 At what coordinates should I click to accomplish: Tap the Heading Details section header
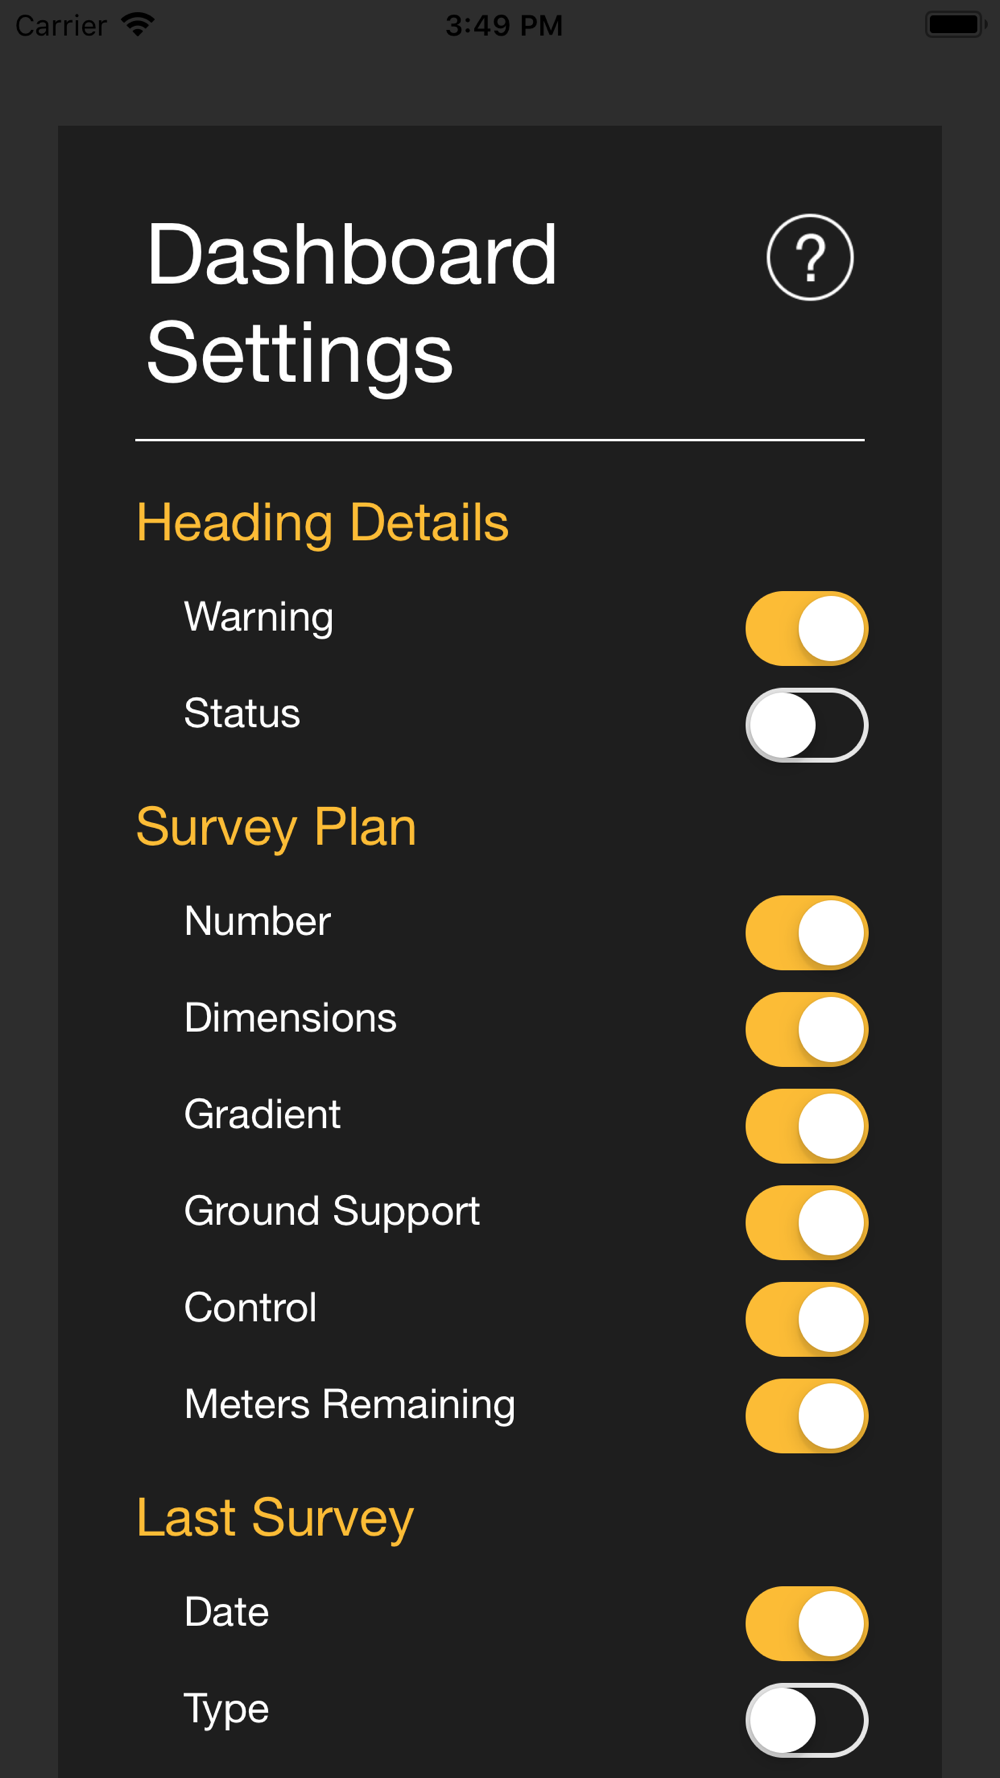point(322,523)
